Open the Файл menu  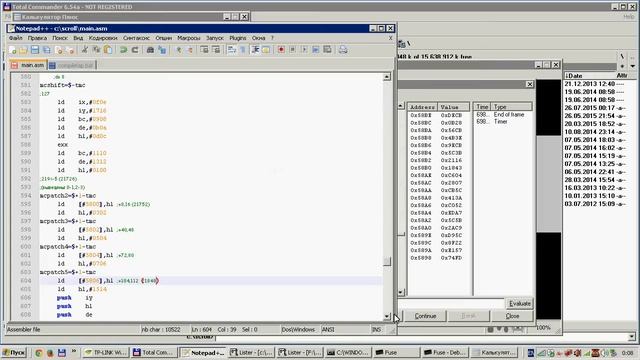pos(16,38)
